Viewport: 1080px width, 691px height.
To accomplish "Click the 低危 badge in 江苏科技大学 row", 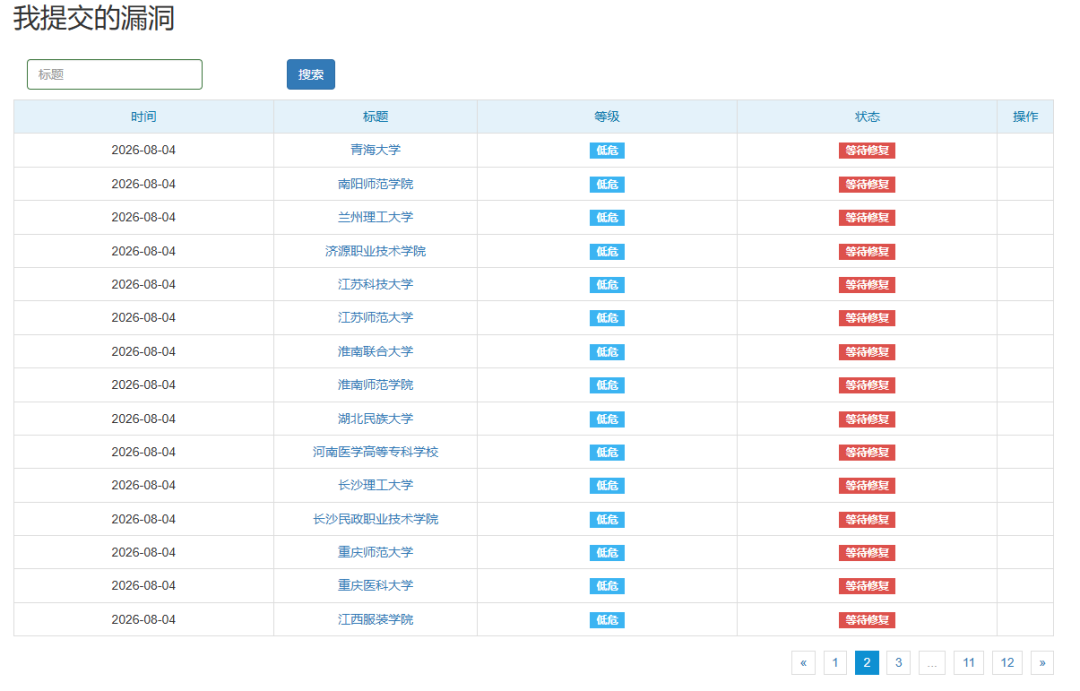I will click(x=607, y=285).
